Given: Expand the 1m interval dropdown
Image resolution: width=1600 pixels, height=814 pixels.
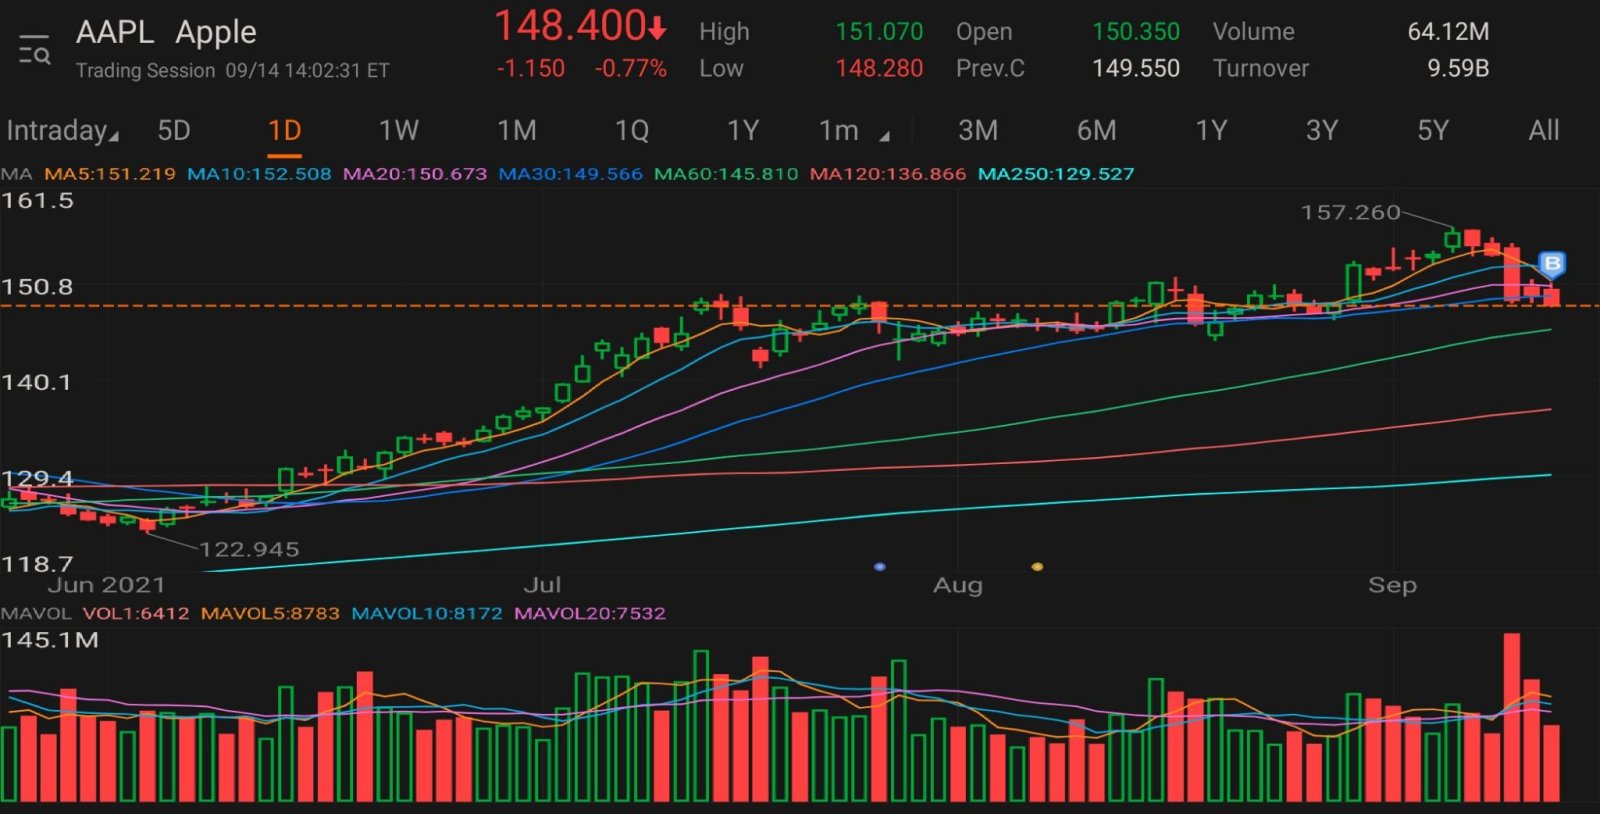Looking at the screenshot, I should click(x=853, y=131).
